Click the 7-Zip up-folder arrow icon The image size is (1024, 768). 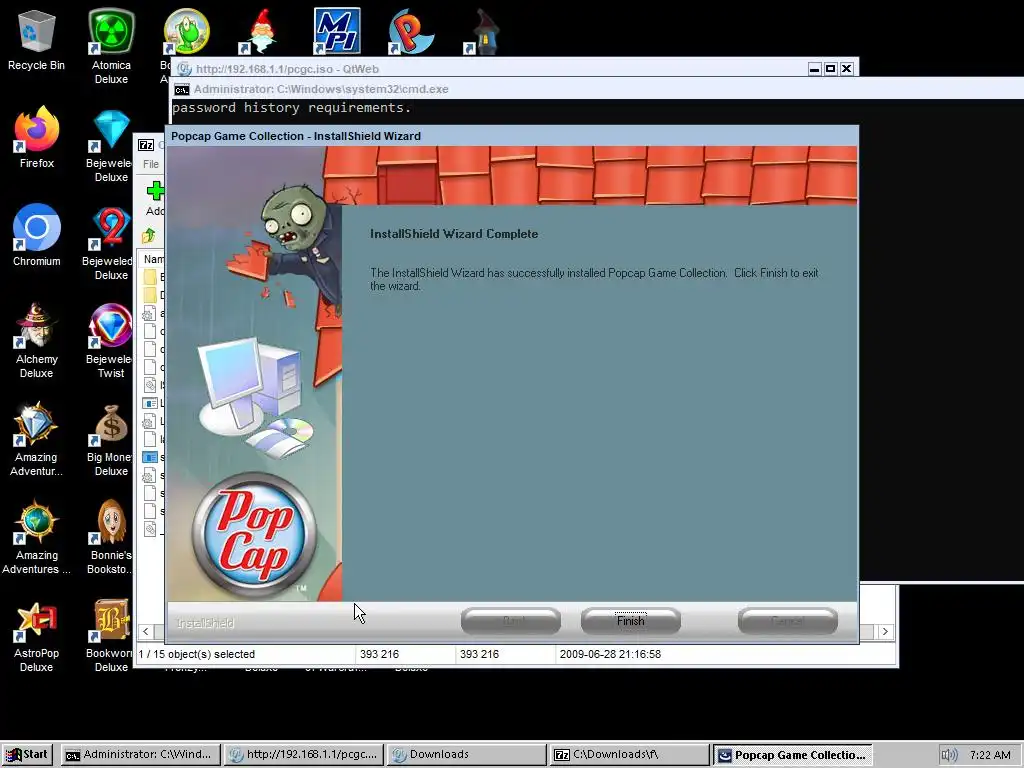(149, 236)
